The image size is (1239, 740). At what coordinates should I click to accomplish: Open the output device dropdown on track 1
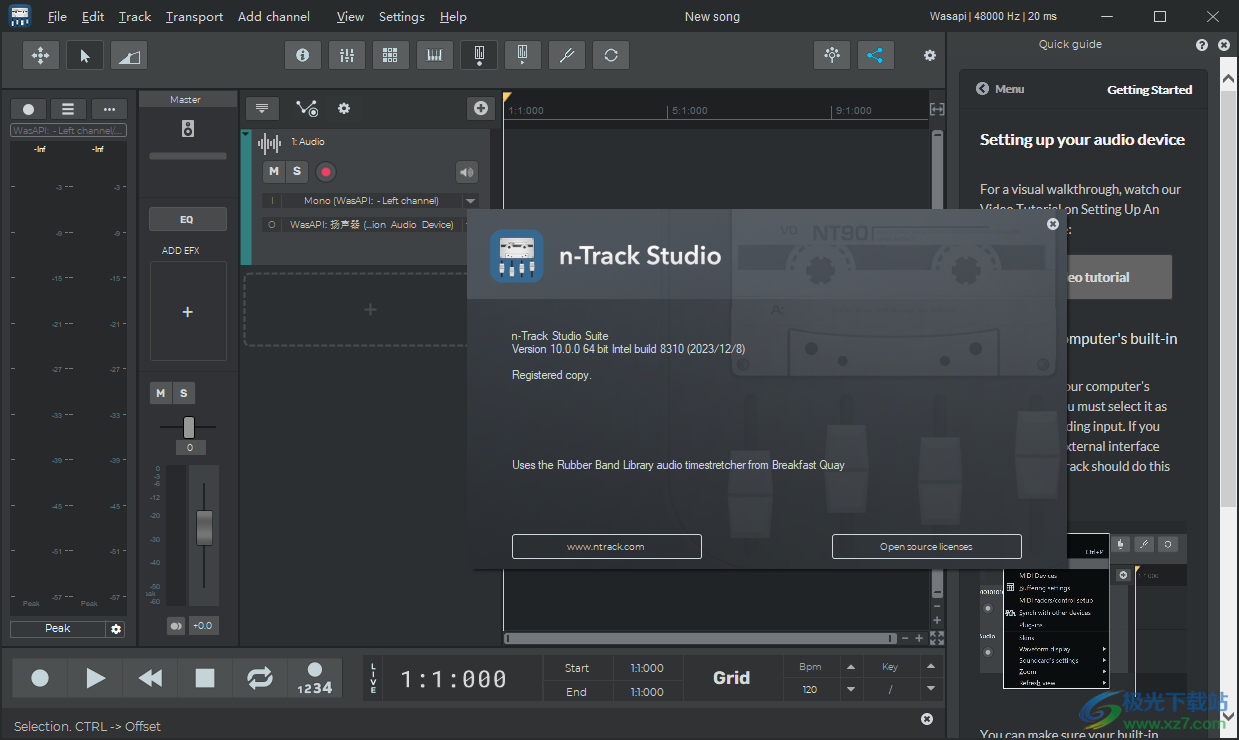pyautogui.click(x=465, y=224)
